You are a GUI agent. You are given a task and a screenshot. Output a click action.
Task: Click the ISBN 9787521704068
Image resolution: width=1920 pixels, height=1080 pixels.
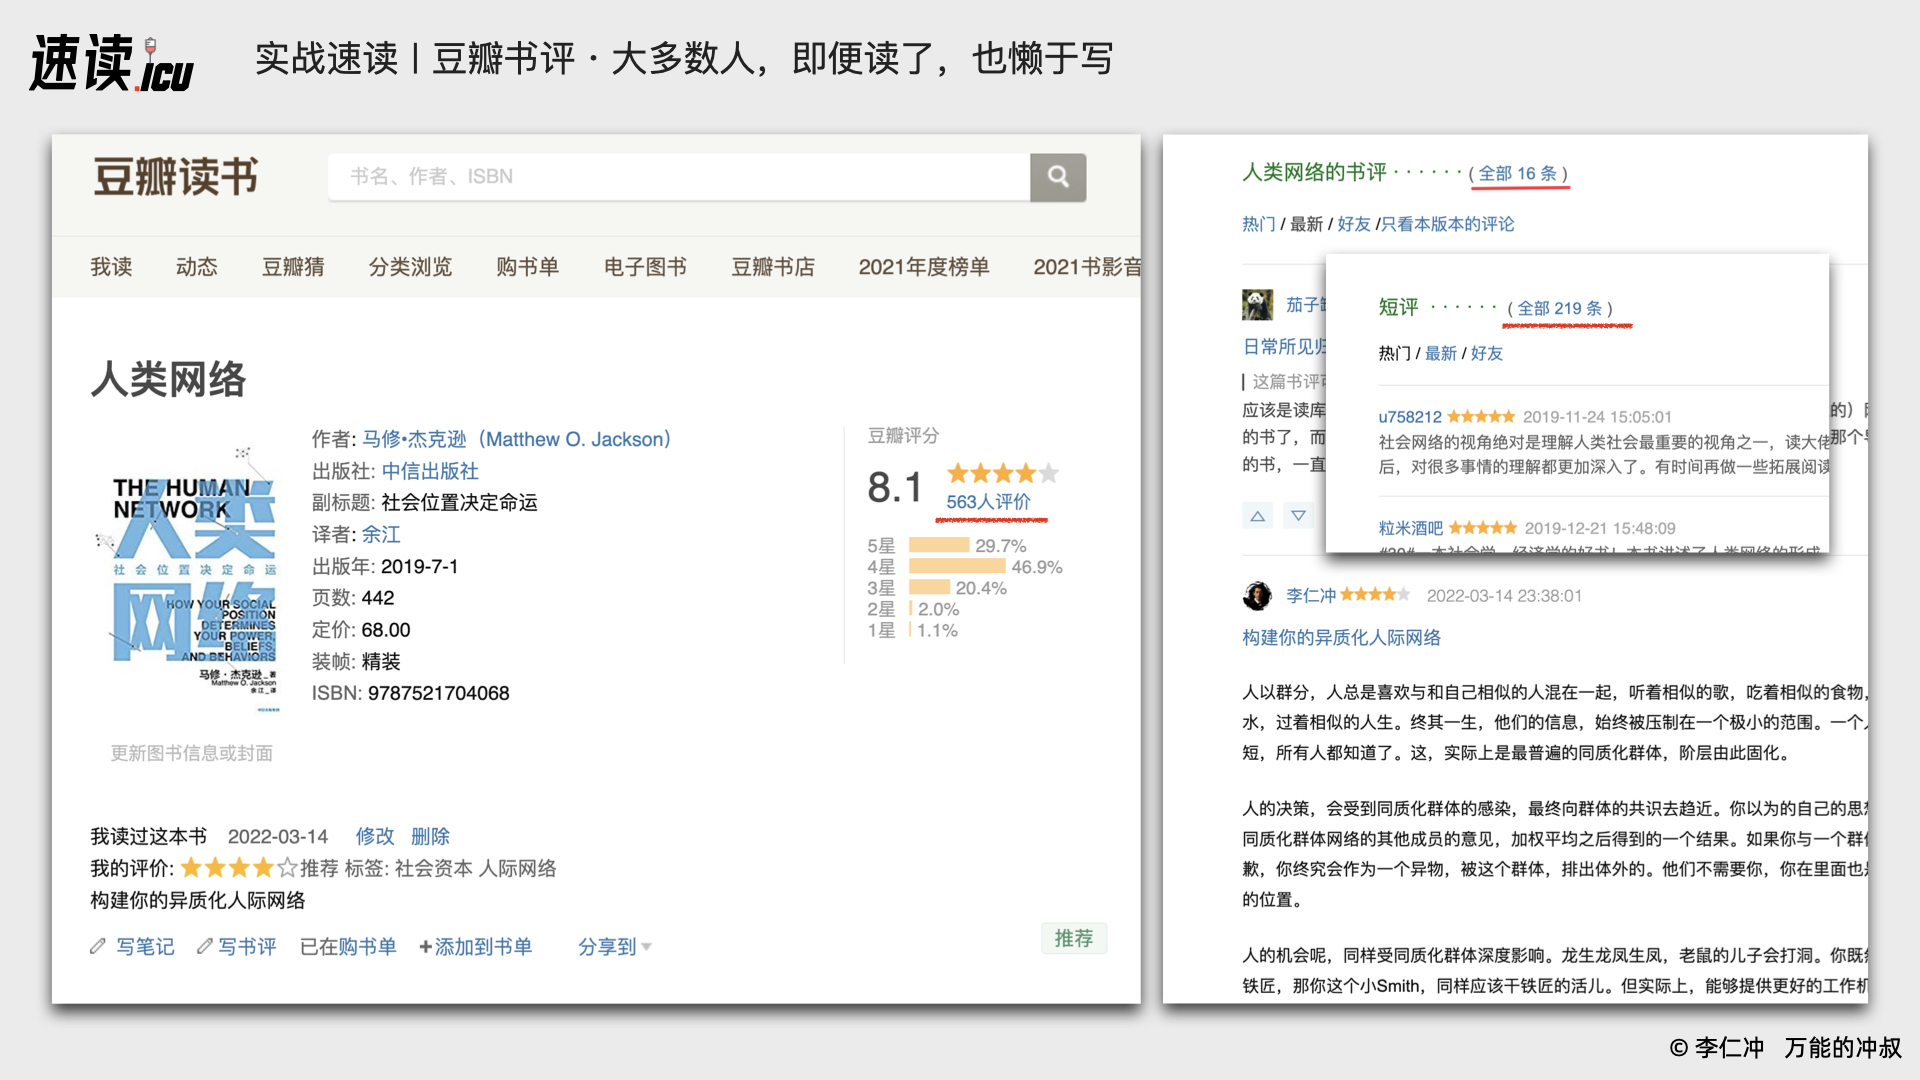coord(438,693)
